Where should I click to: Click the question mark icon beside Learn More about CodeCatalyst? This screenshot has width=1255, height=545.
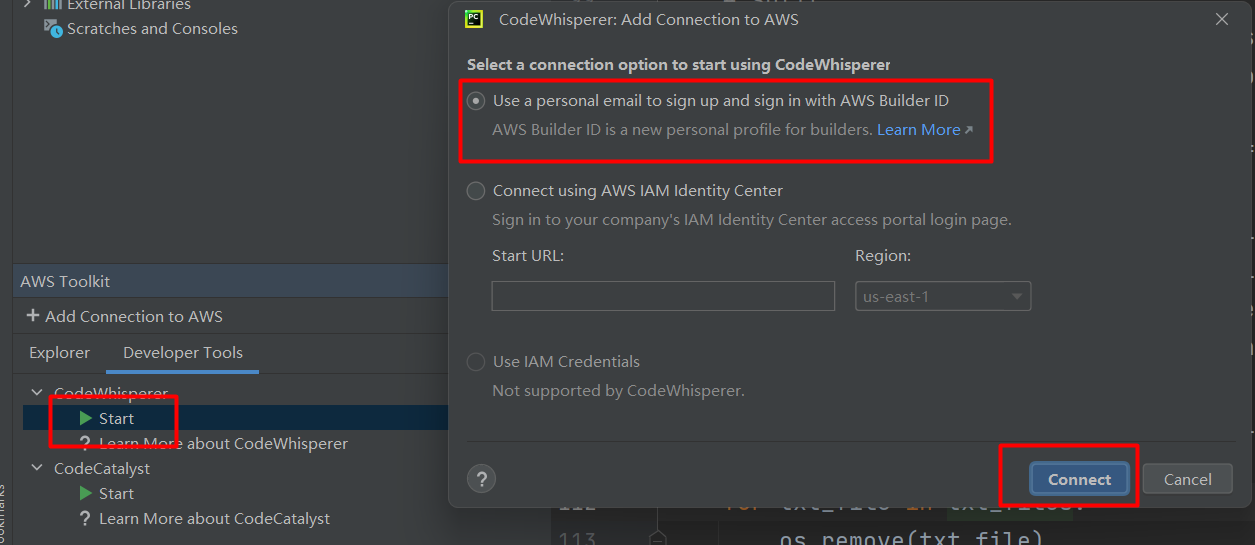coord(86,518)
